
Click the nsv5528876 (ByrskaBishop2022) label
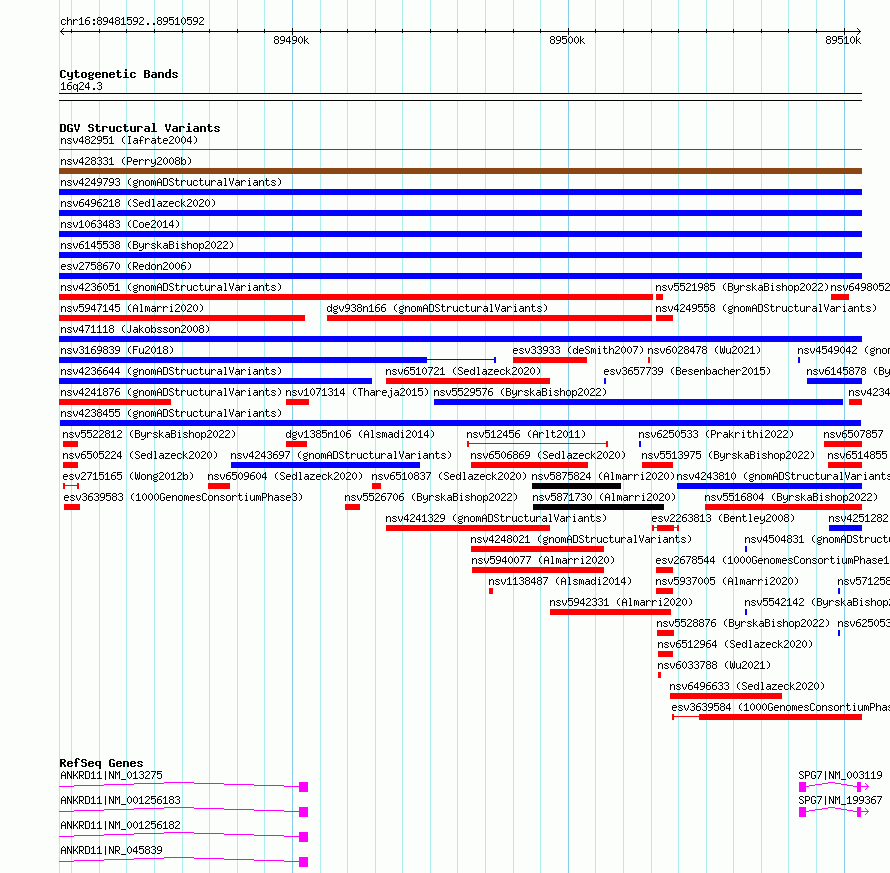(743, 623)
